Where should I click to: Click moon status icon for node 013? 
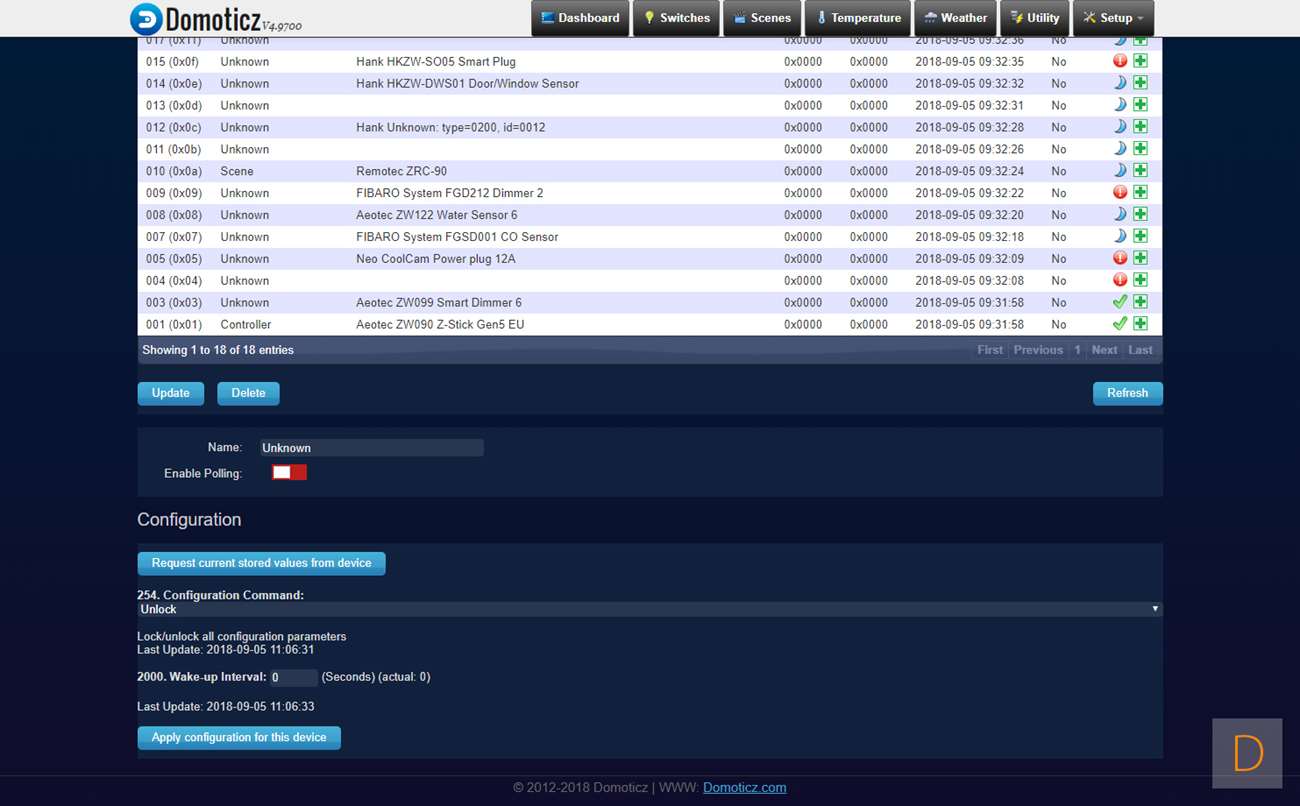pyautogui.click(x=1120, y=105)
